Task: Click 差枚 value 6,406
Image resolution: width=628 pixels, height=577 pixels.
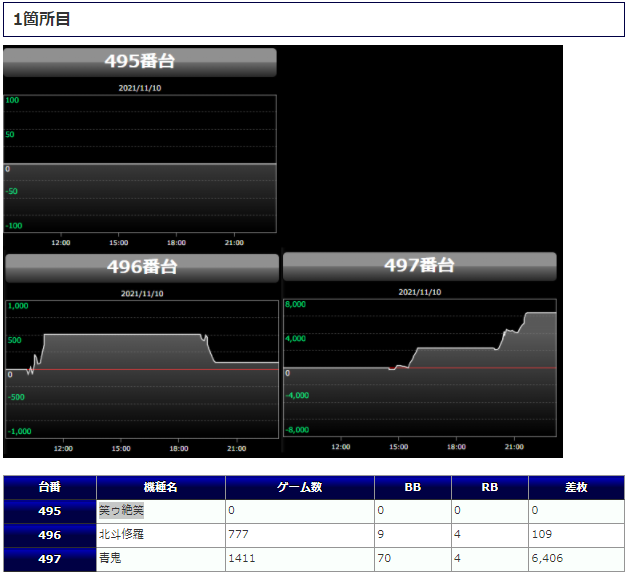Action: pyautogui.click(x=547, y=559)
